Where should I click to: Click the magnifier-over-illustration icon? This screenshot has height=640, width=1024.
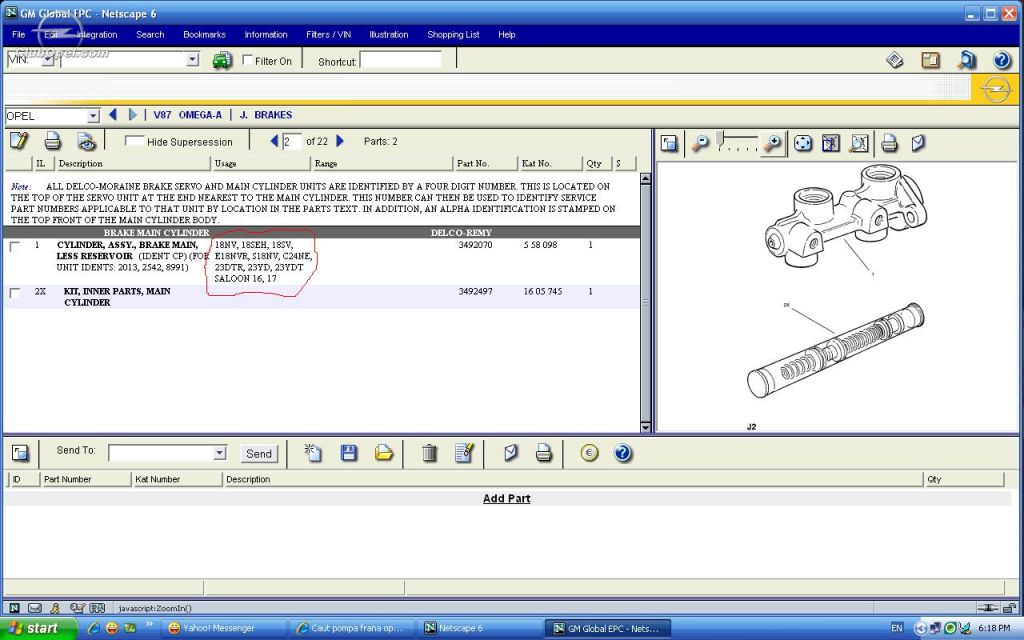tap(859, 143)
